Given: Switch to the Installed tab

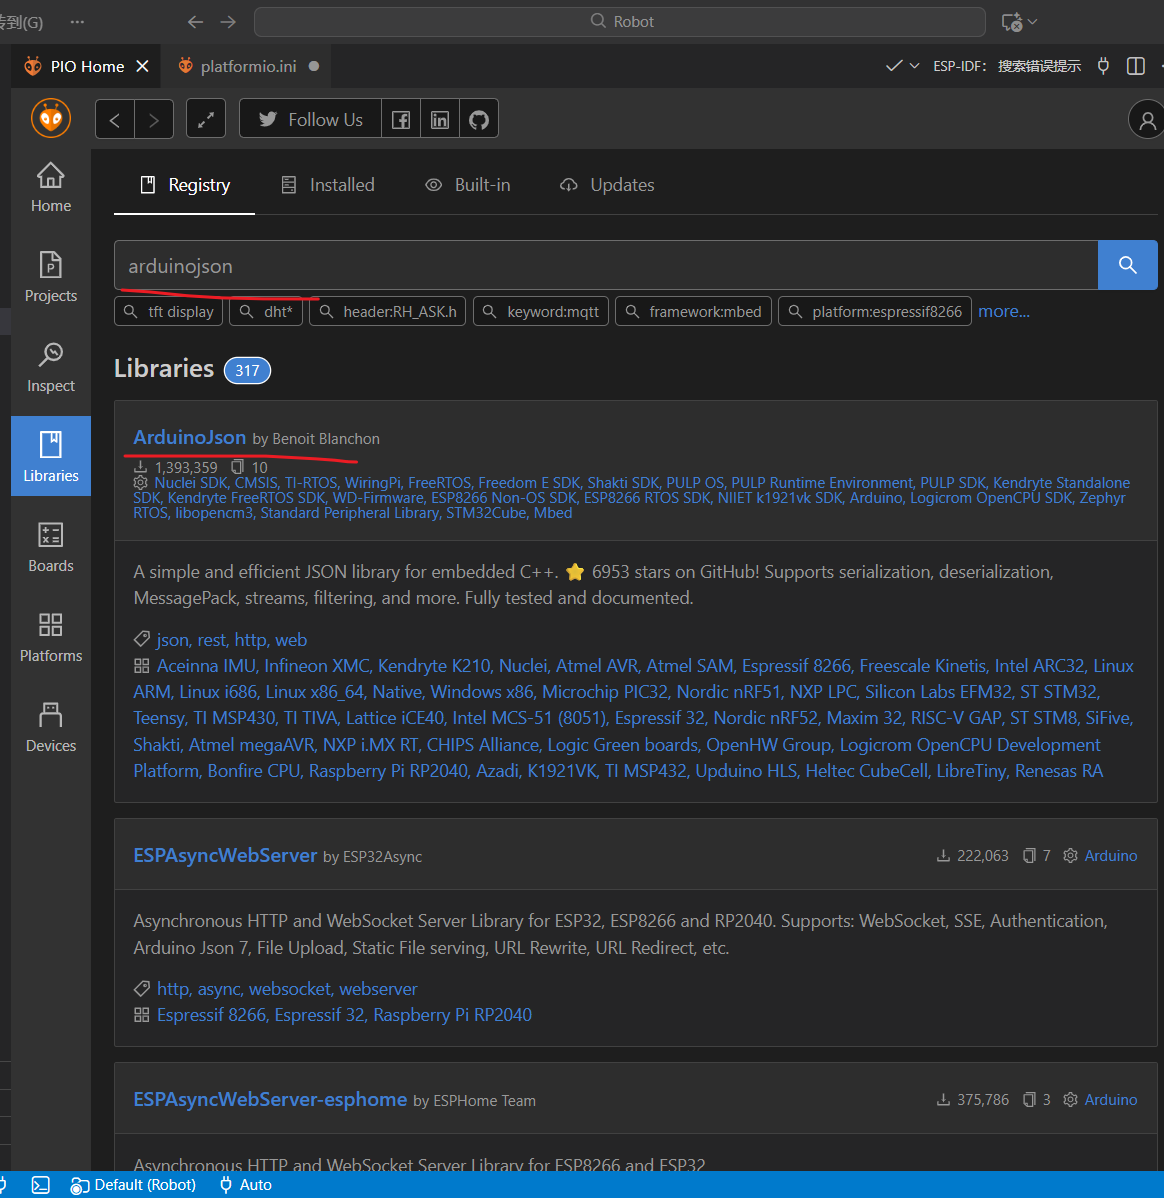Looking at the screenshot, I should click(x=327, y=185).
